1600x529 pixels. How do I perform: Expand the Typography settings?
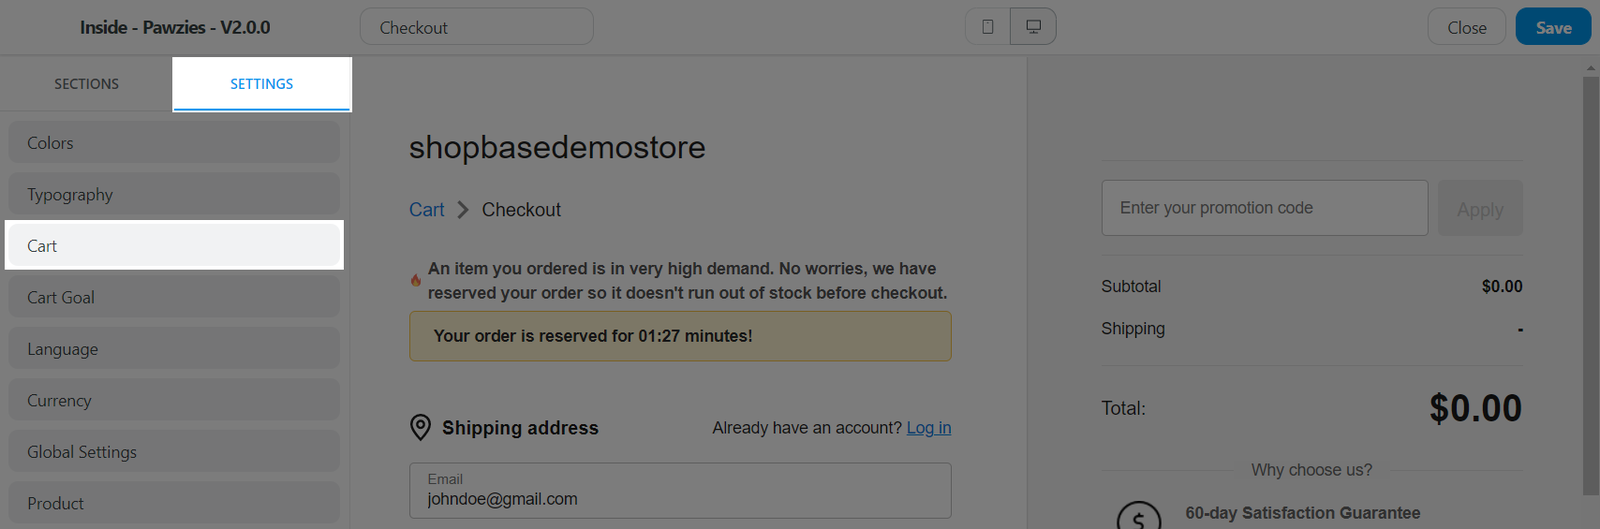(174, 194)
